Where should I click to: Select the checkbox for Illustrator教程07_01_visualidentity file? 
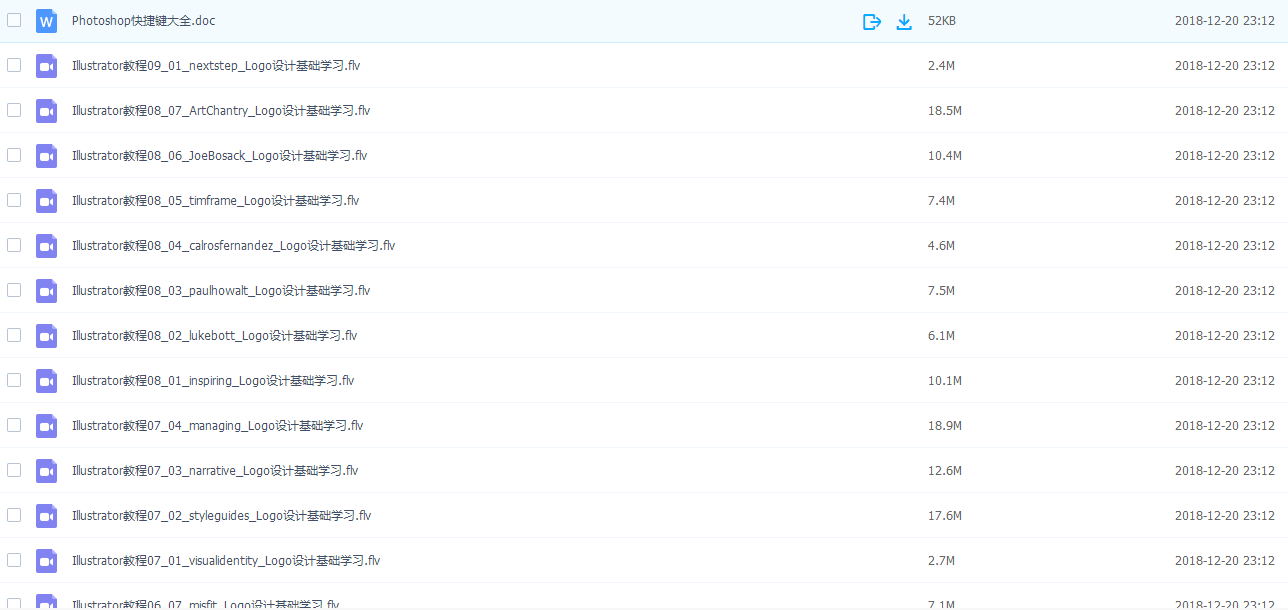14,560
